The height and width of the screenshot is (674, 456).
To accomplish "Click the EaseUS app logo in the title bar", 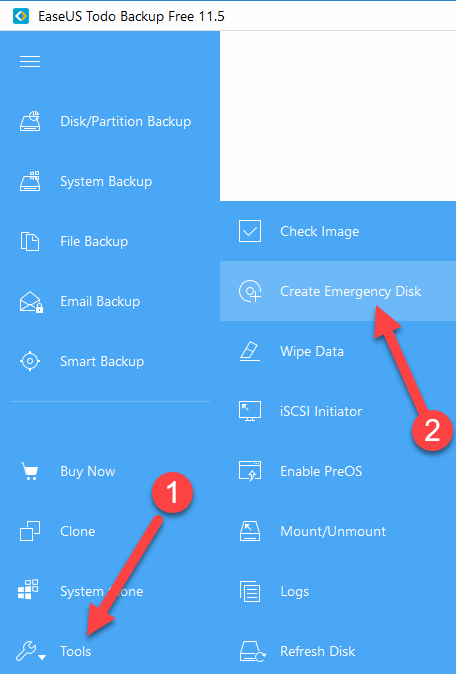I will pos(21,16).
